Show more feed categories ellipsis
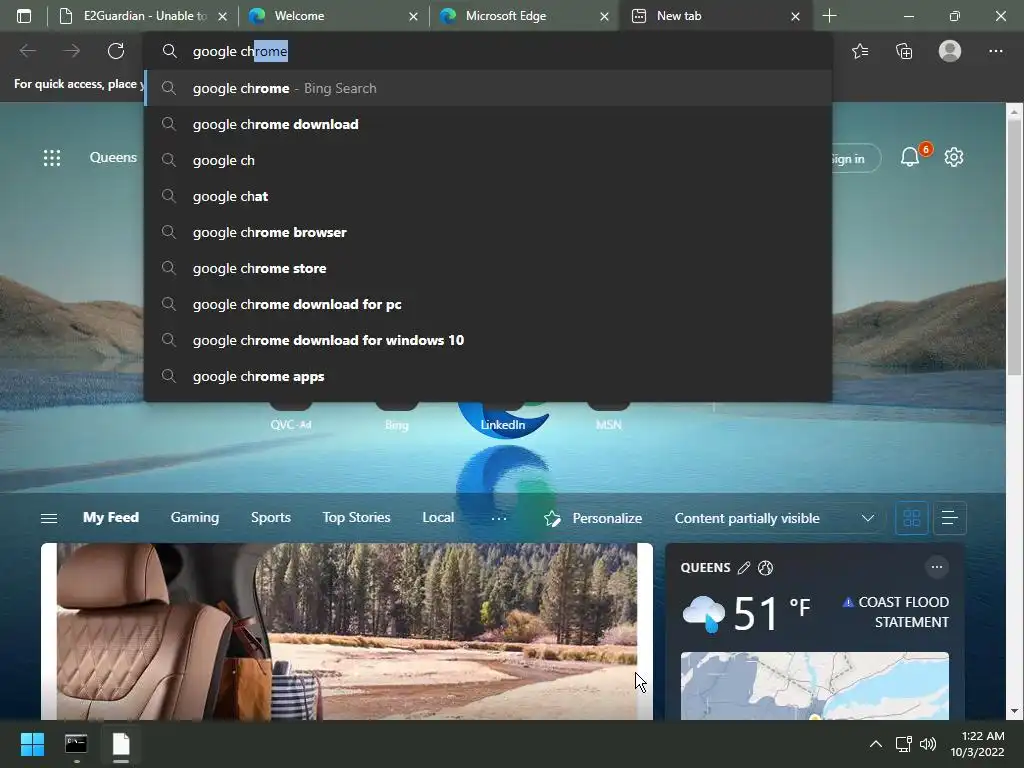The image size is (1024, 768). 498,519
